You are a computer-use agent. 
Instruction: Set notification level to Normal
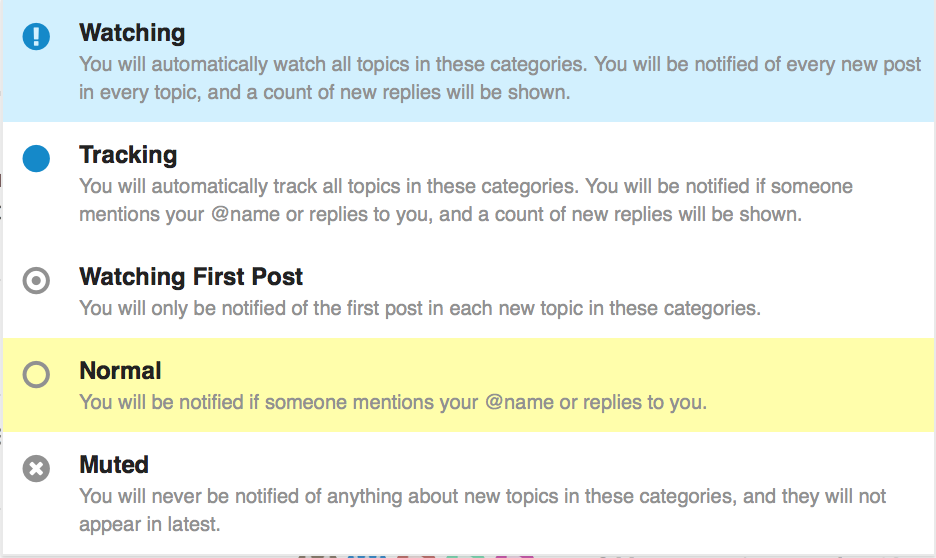tap(120, 371)
